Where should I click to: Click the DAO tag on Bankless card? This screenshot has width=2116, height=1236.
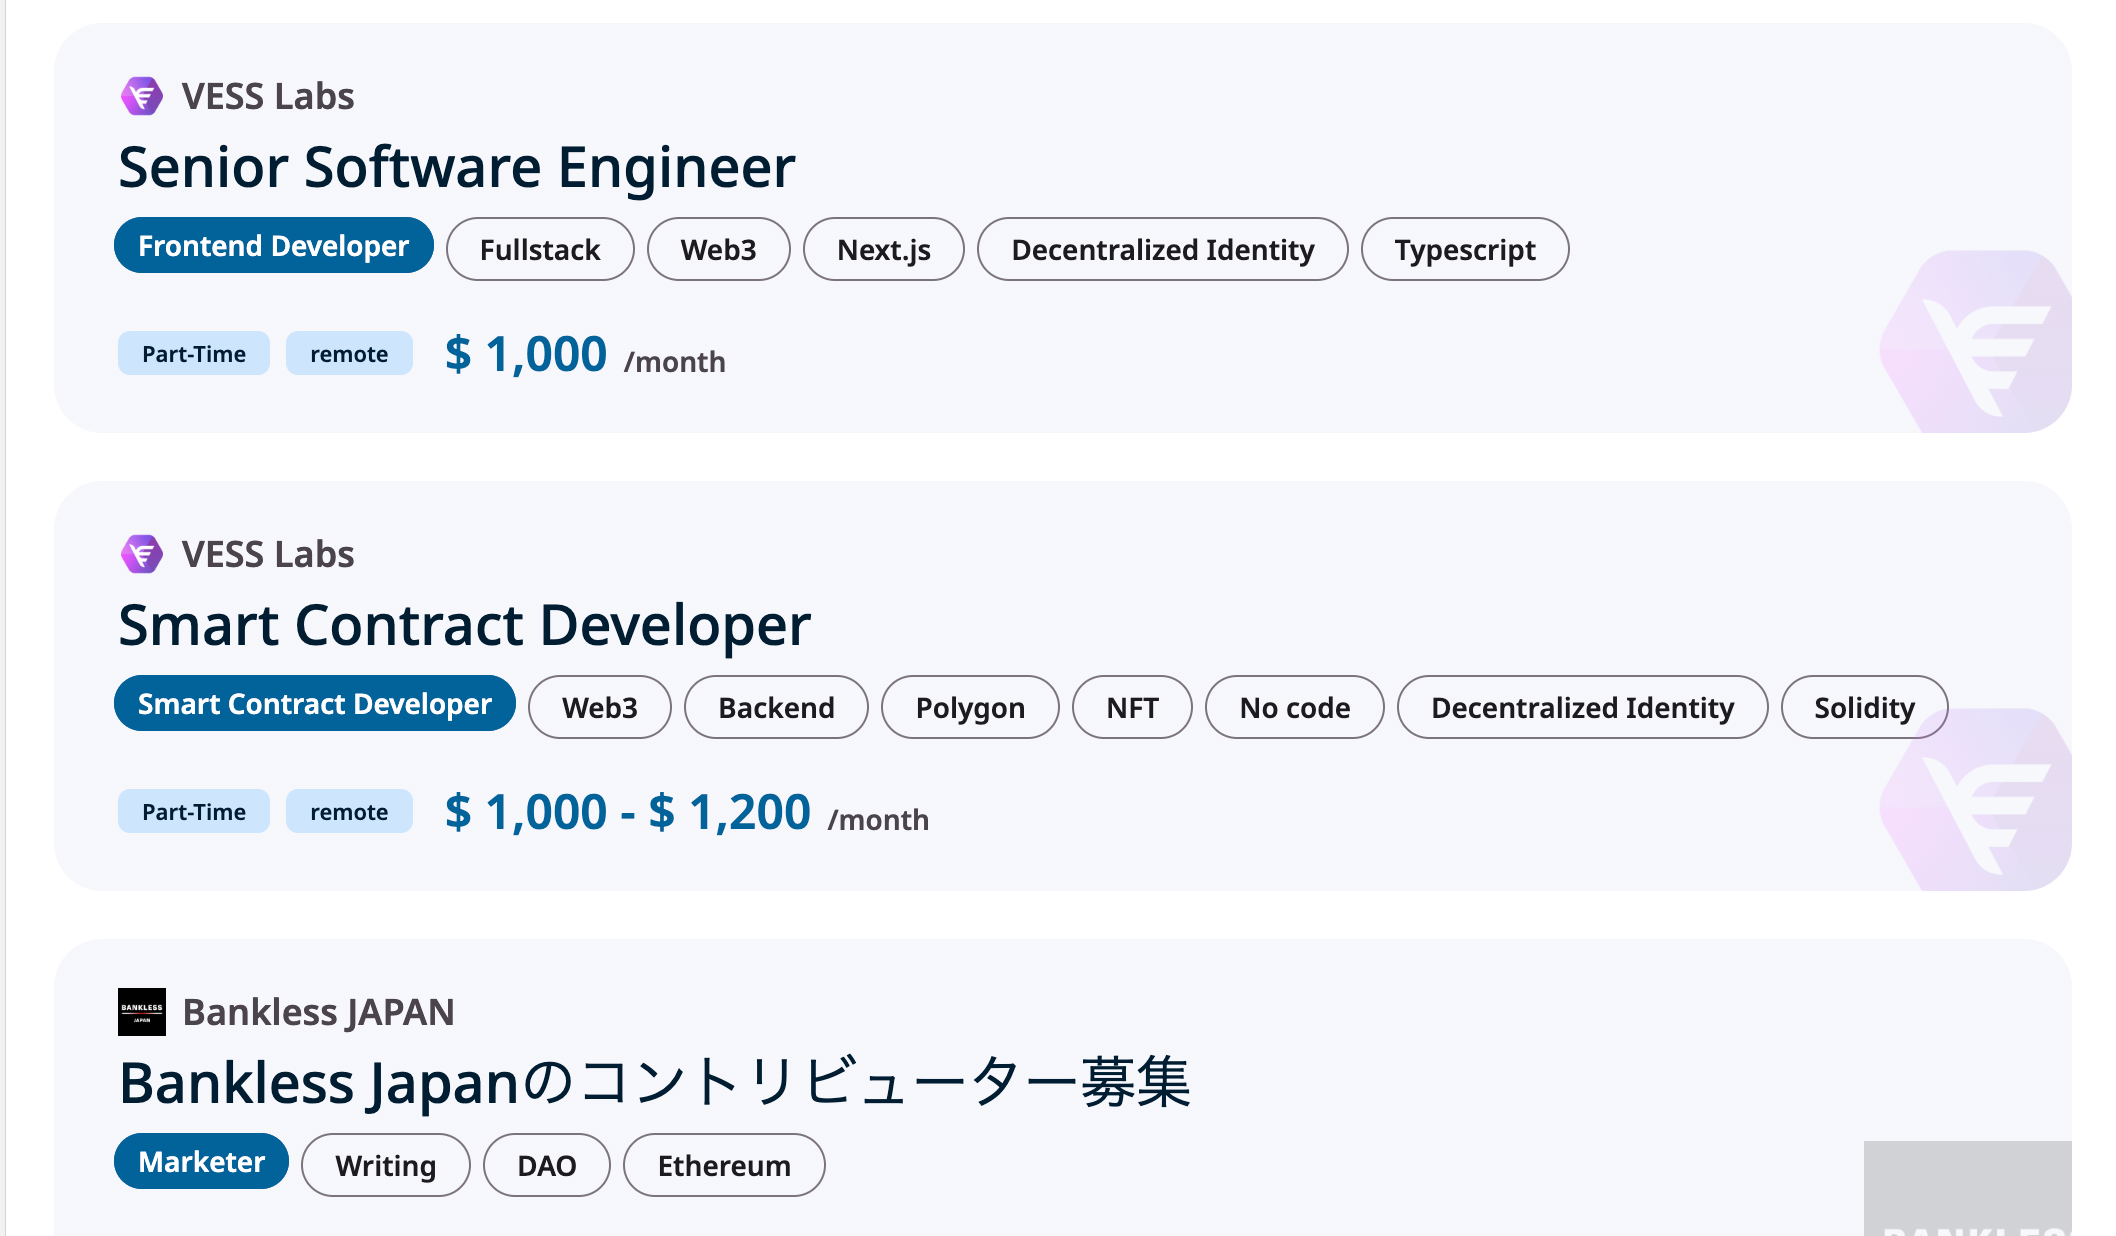point(546,1166)
